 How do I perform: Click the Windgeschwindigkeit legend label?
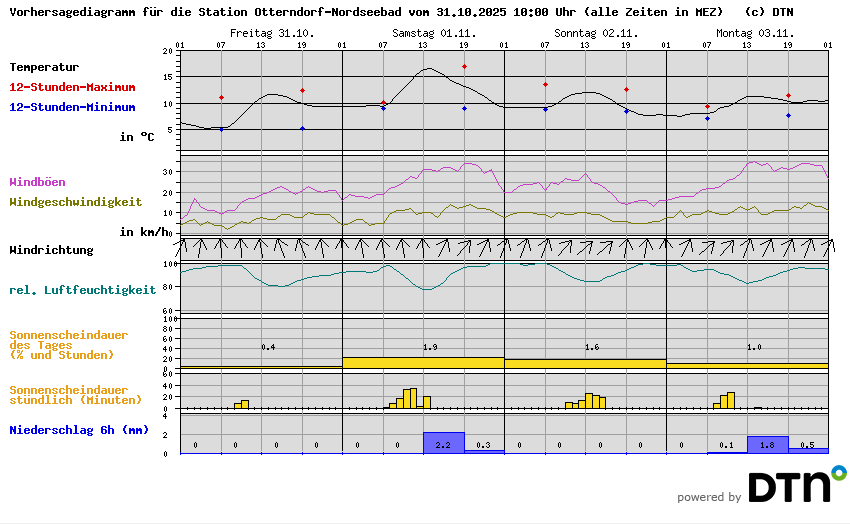(75, 201)
